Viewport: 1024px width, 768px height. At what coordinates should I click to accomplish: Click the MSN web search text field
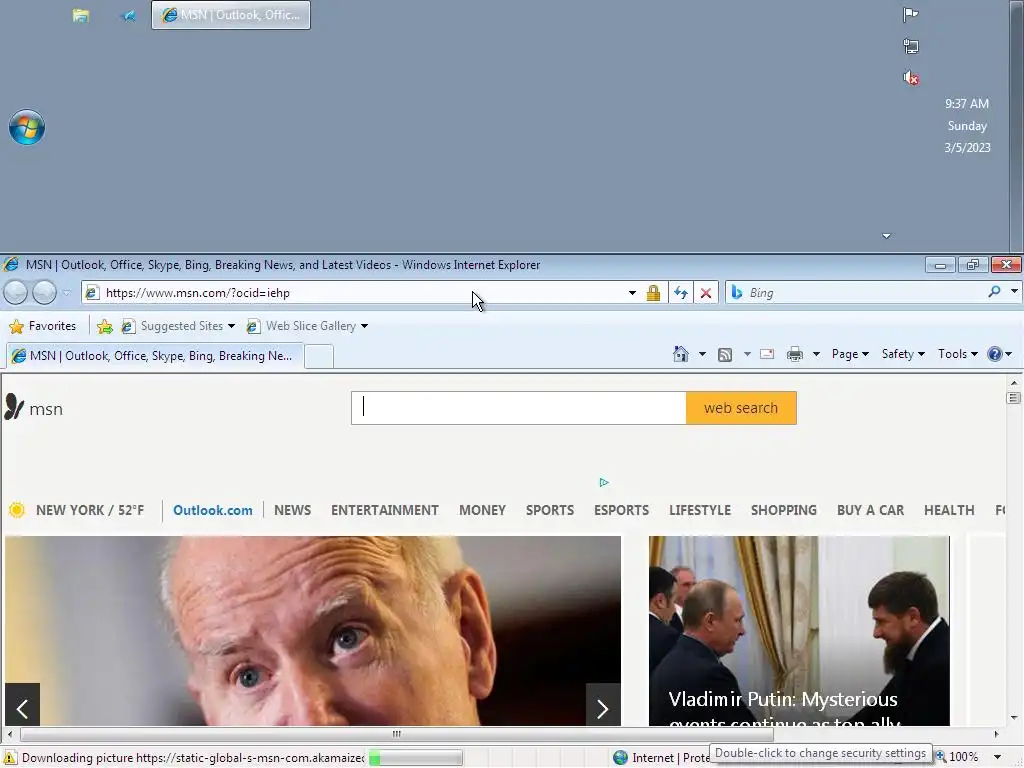point(519,408)
